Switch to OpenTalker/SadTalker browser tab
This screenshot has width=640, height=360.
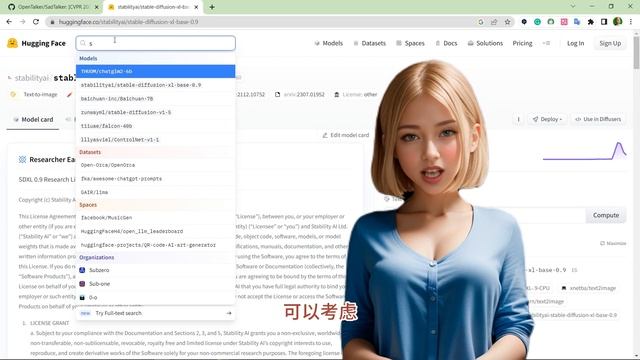(52, 7)
